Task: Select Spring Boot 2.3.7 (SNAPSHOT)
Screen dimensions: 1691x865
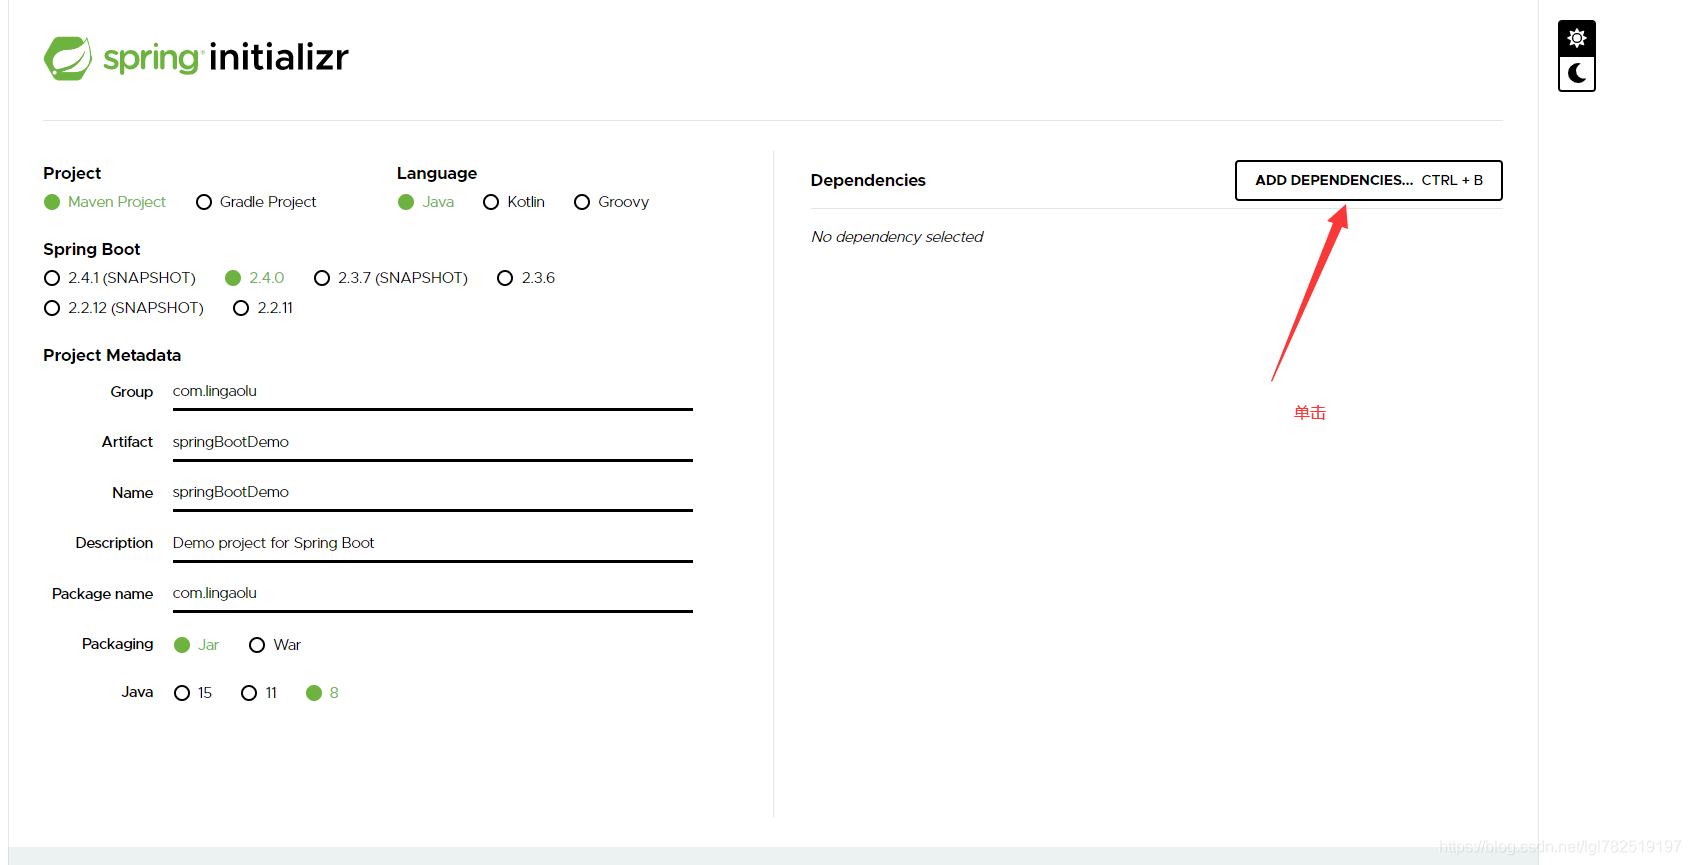Action: click(391, 278)
